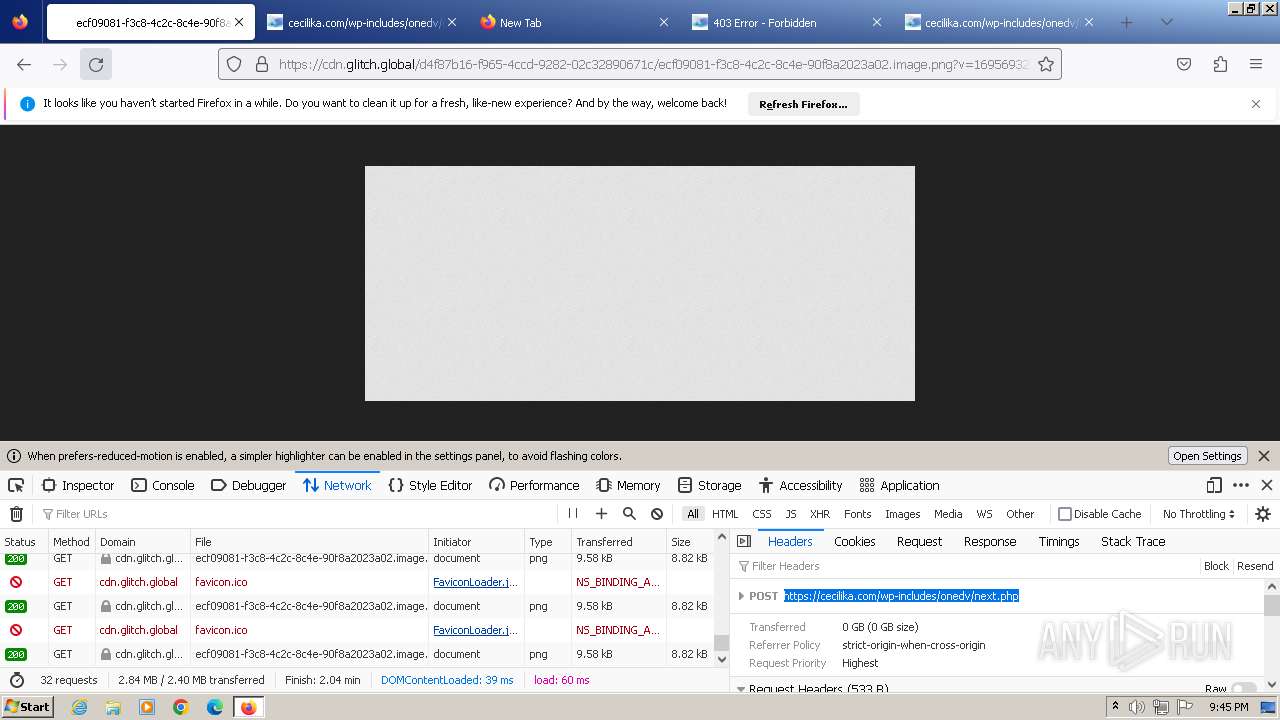The image size is (1280, 720).
Task: Toggle Raw request headers switch
Action: 1244,689
